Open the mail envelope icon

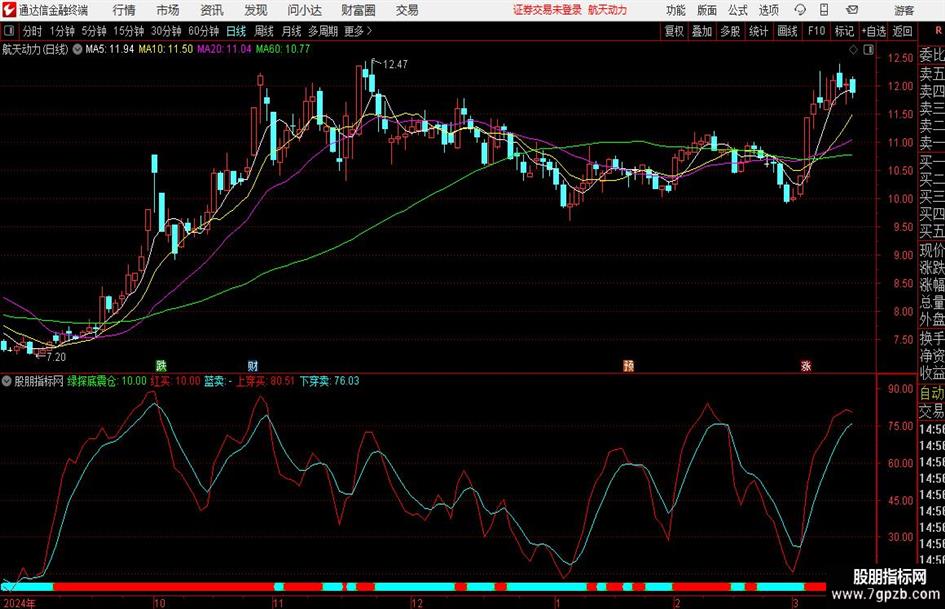click(852, 10)
